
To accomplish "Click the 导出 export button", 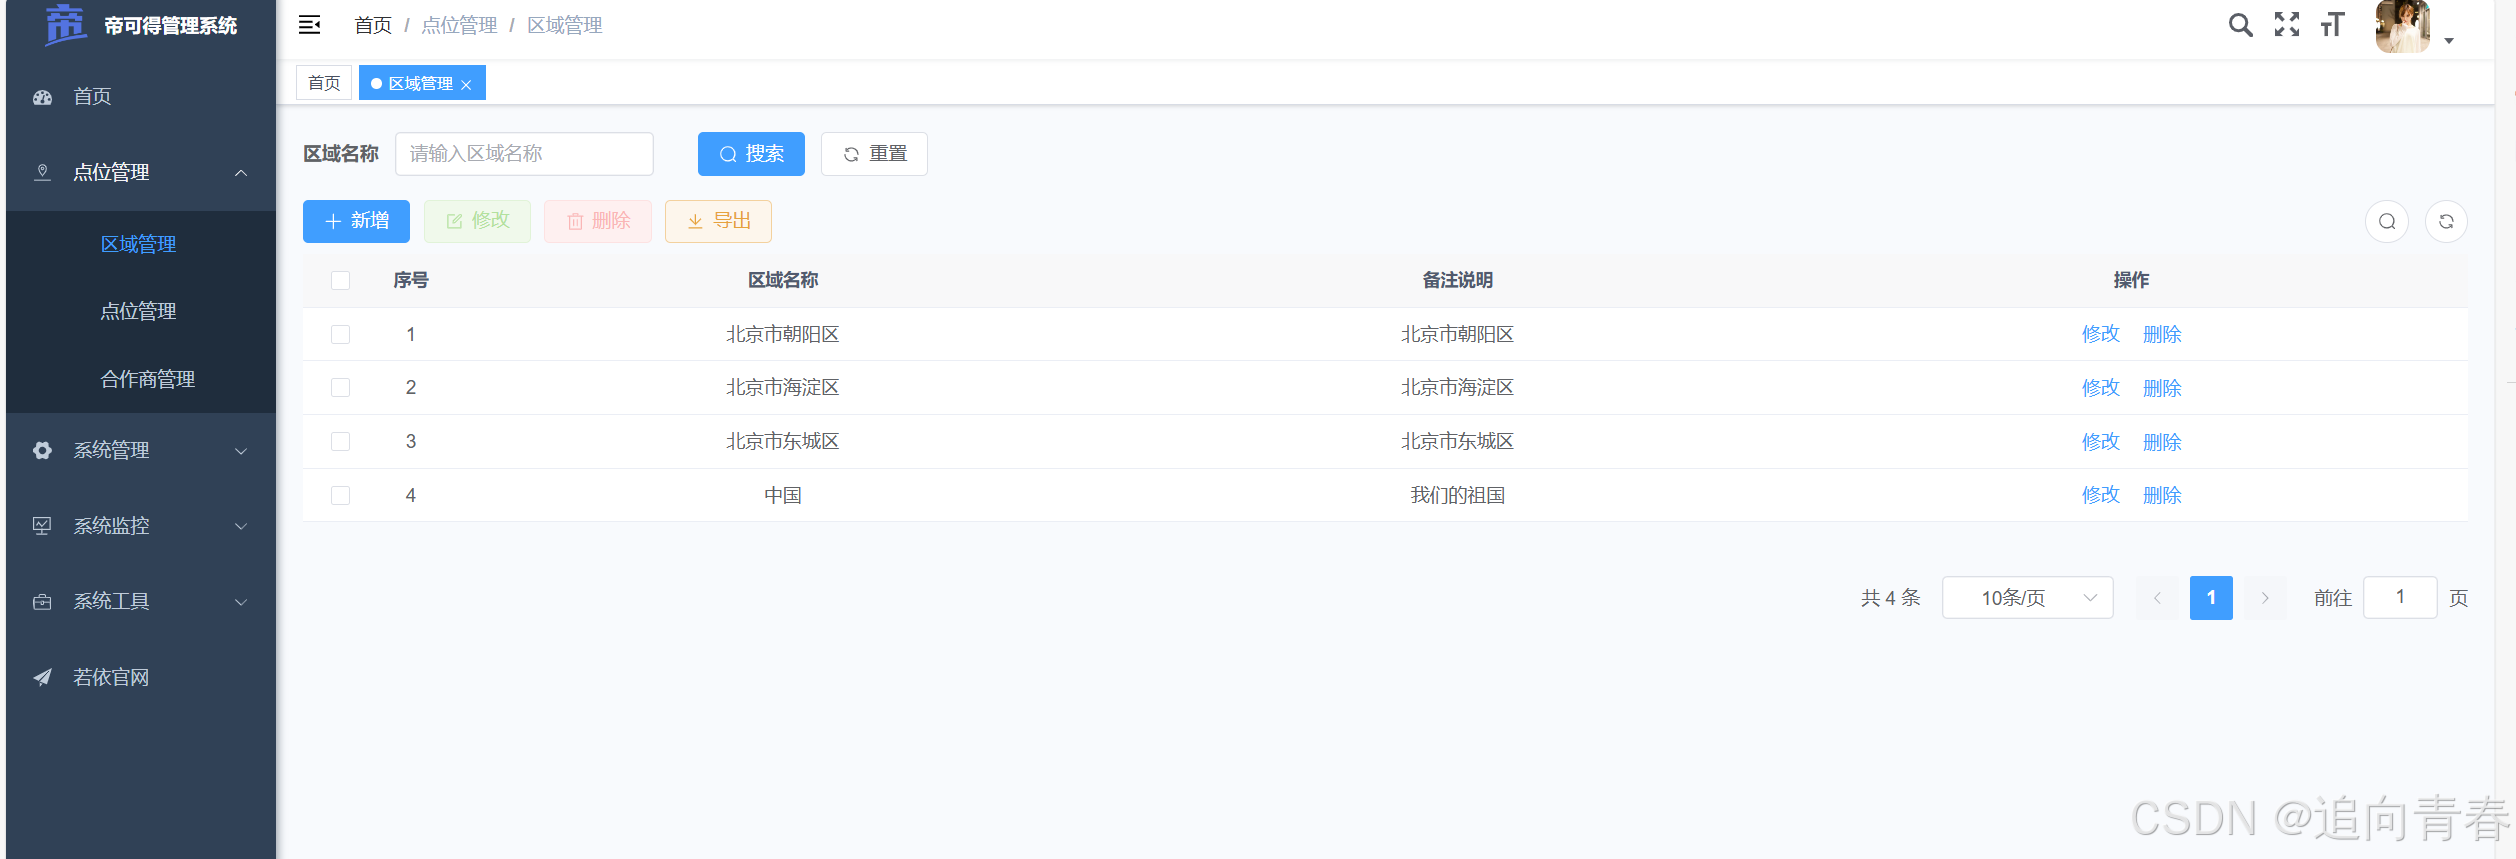I will coord(718,221).
